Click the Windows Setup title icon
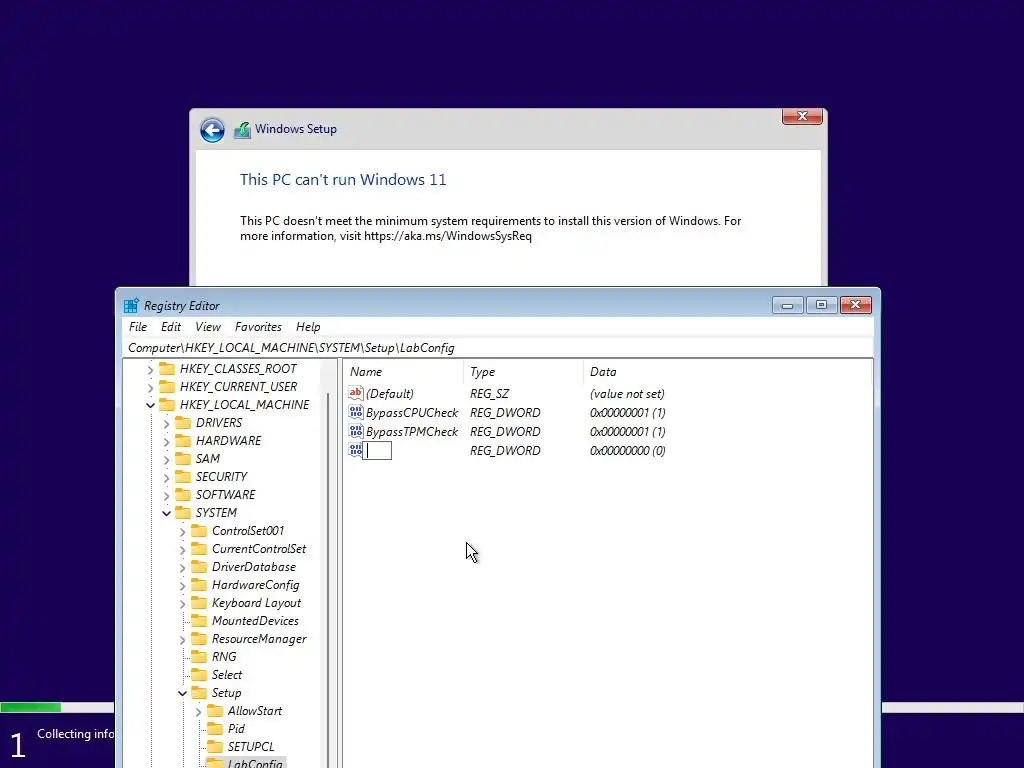 (242, 129)
